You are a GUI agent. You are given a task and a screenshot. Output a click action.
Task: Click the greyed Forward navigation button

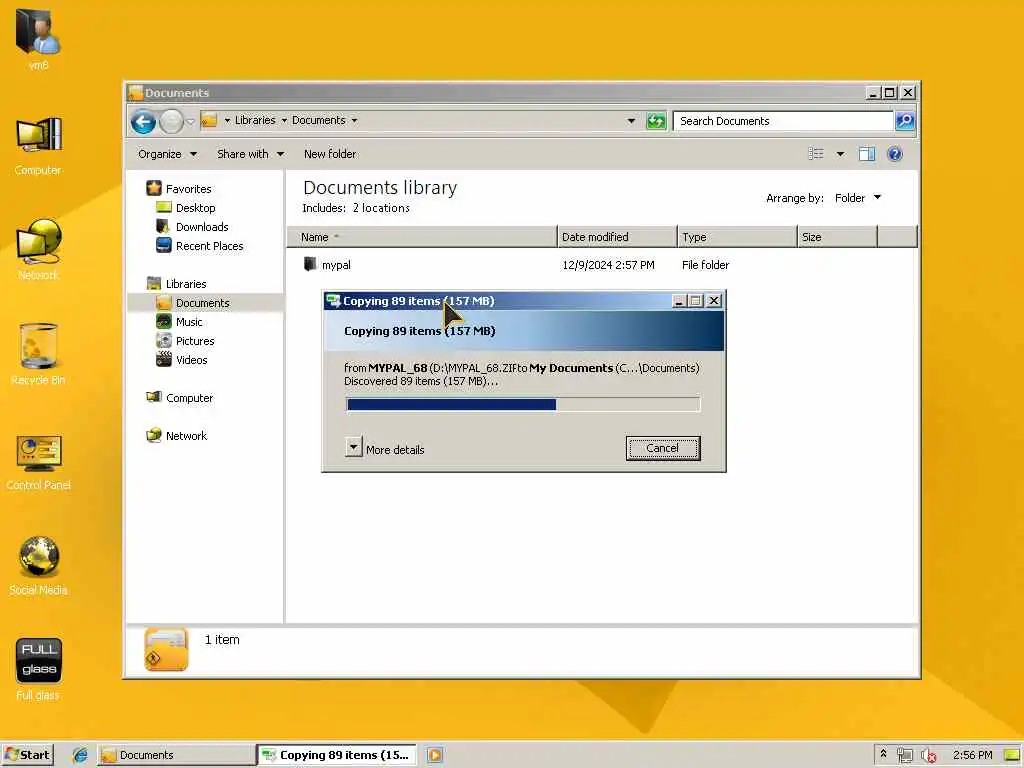(x=171, y=121)
